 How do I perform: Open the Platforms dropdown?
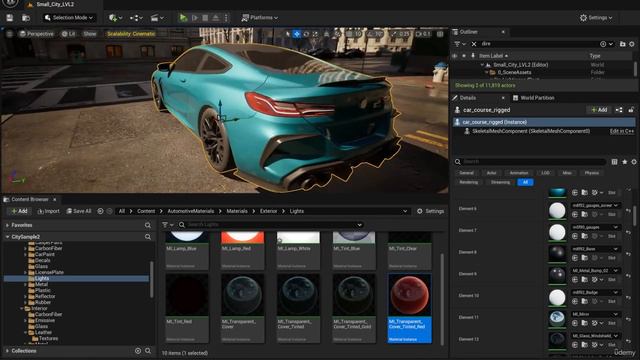[x=260, y=18]
